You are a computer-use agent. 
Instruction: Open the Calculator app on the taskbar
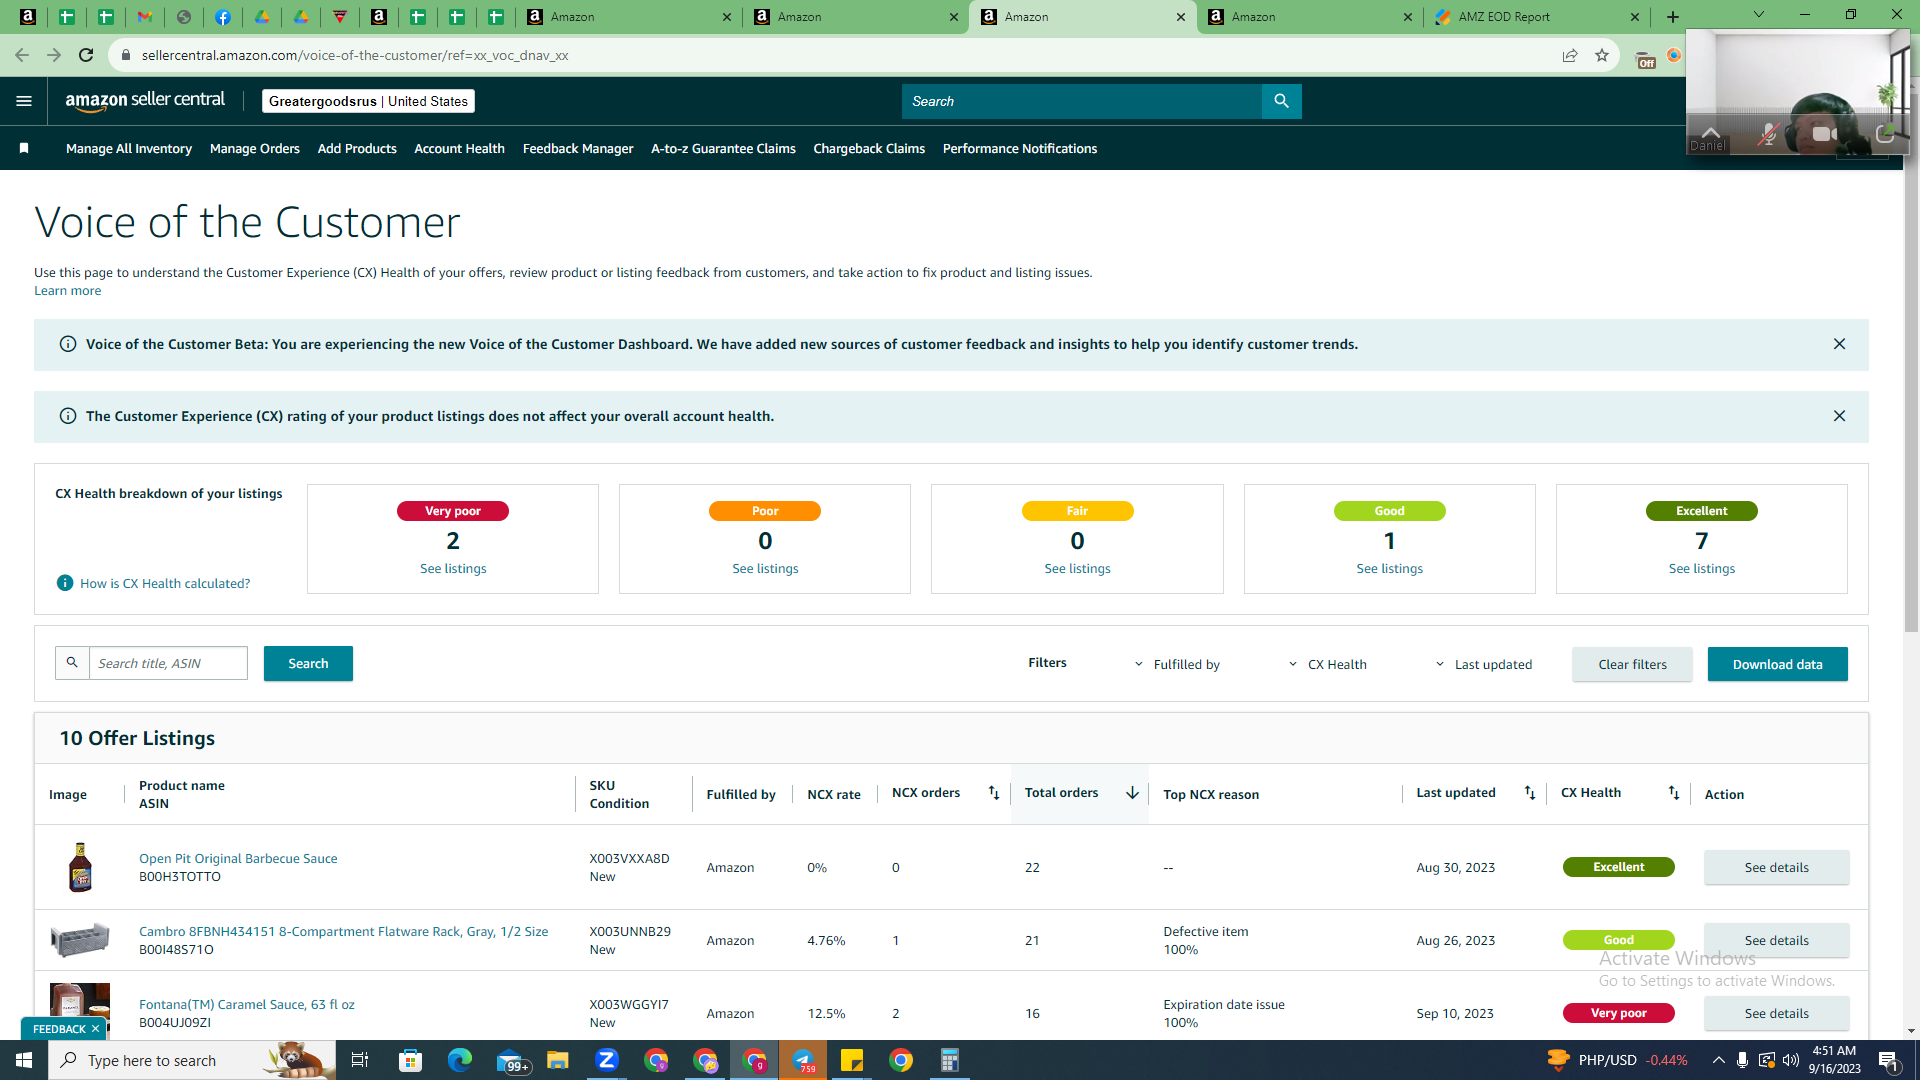(950, 1060)
